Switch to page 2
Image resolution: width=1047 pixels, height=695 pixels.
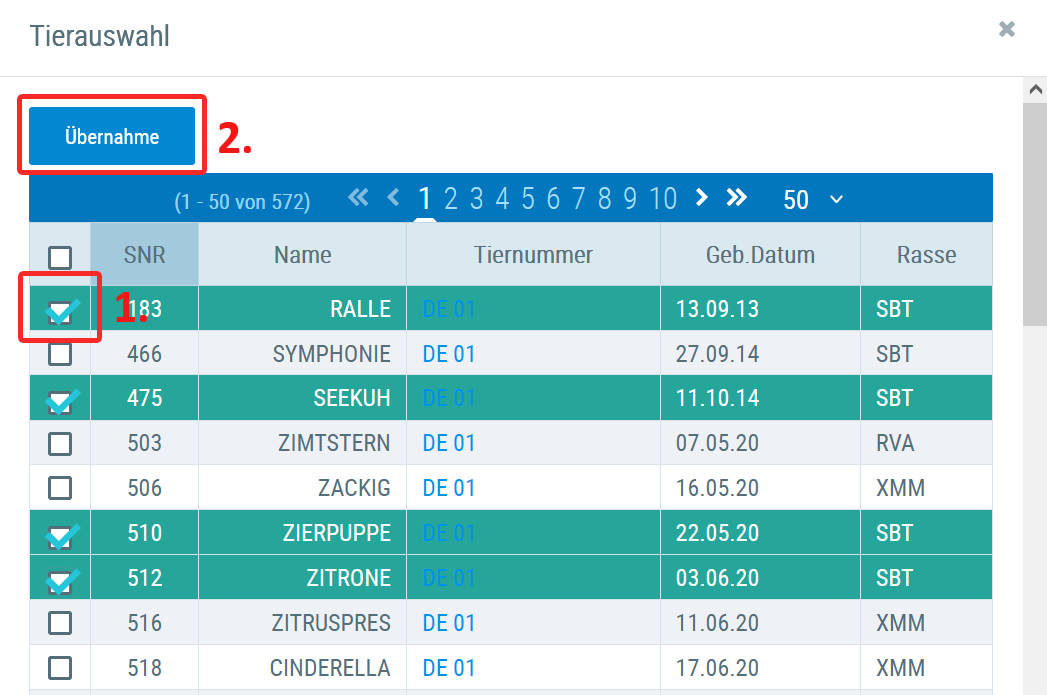(x=451, y=199)
